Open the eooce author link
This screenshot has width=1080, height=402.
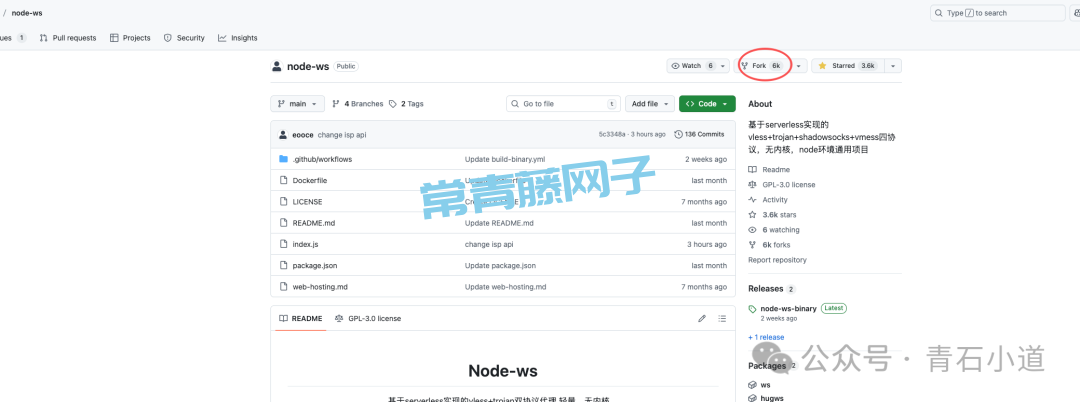303,135
